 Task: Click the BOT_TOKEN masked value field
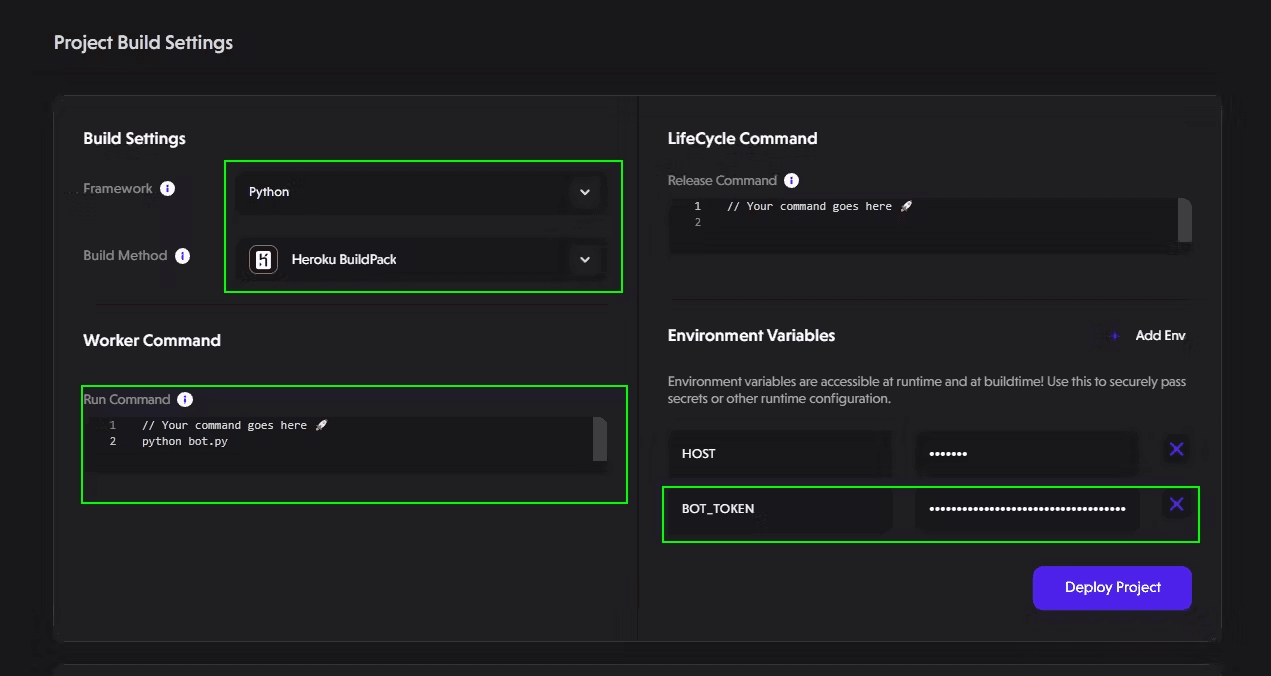(1026, 509)
